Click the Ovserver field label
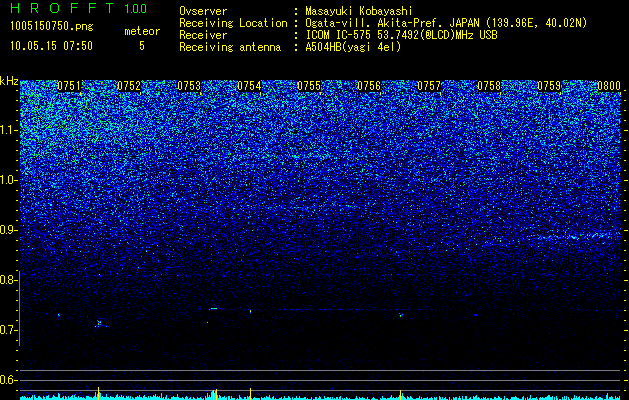This screenshot has height=400, width=629. [x=203, y=11]
